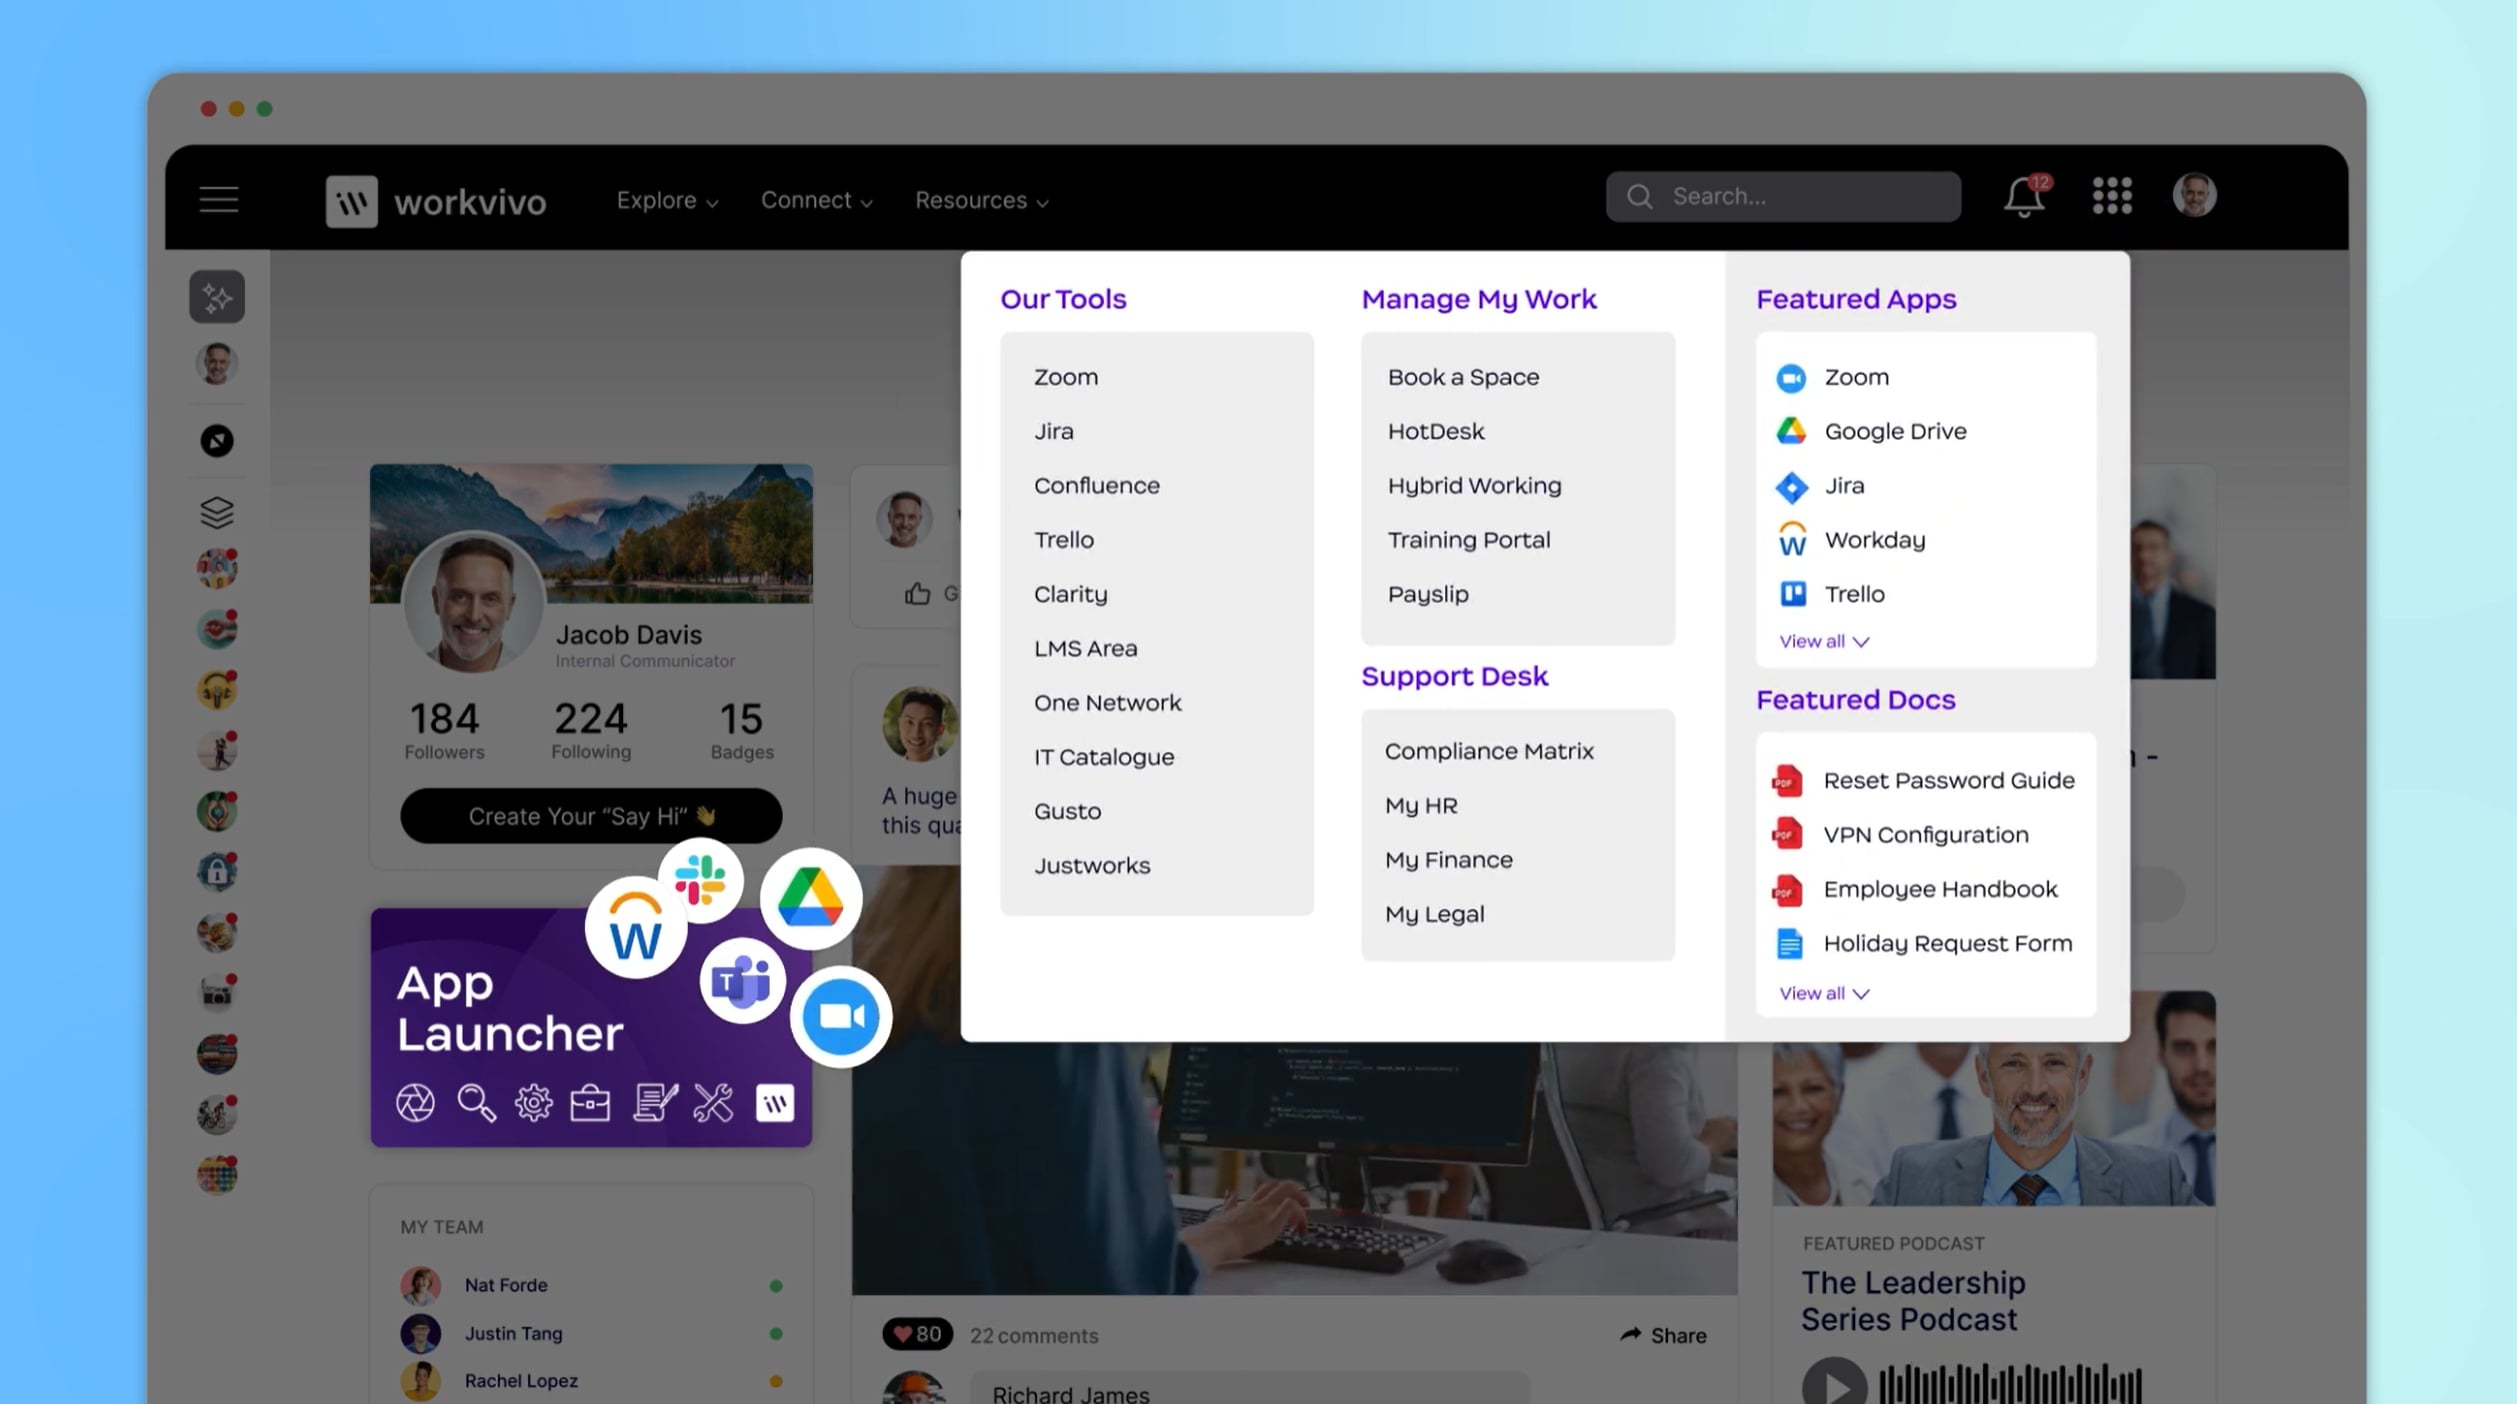2517x1404 pixels.
Task: Open Google Drive icon in Featured Apps
Action: (x=1791, y=432)
